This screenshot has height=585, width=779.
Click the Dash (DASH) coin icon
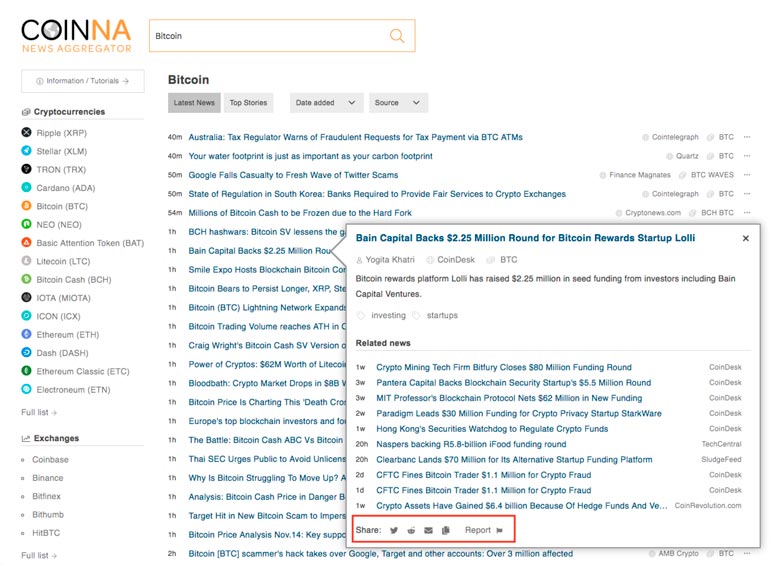[x=26, y=353]
